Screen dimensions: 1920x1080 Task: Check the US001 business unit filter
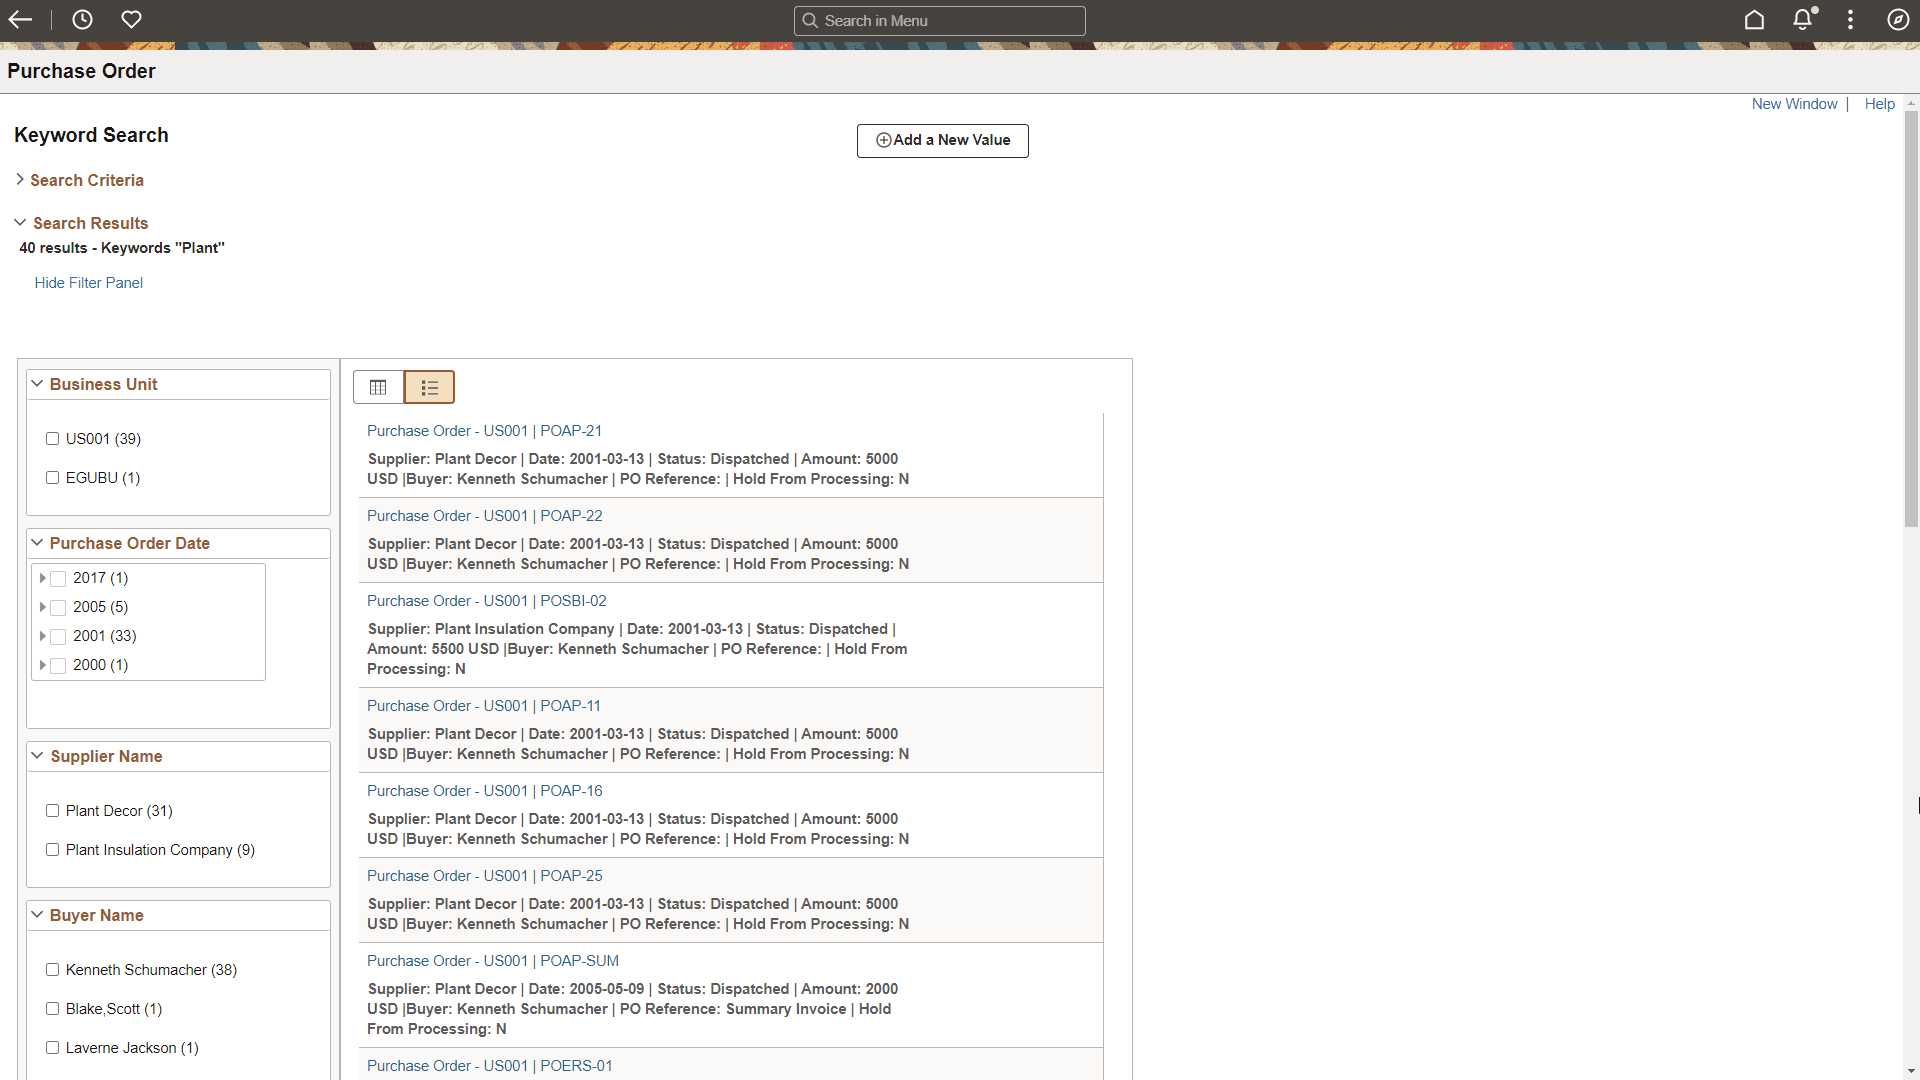click(52, 438)
